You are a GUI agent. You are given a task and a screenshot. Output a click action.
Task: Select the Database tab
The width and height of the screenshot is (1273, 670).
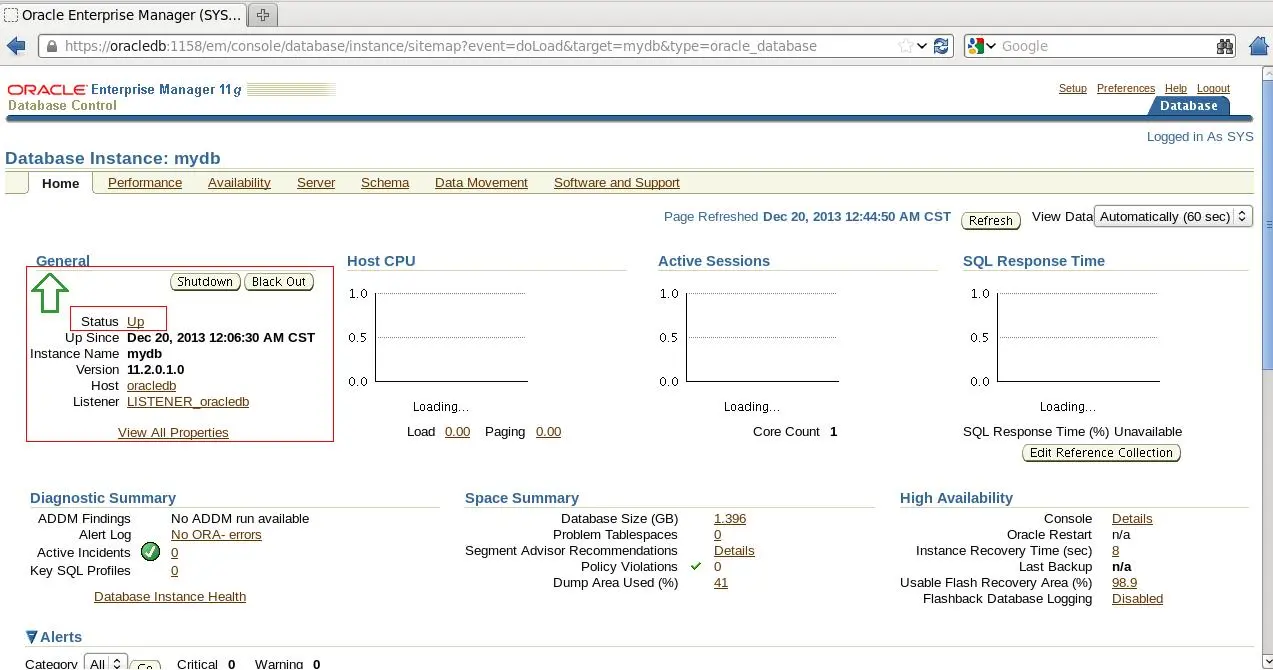1189,106
